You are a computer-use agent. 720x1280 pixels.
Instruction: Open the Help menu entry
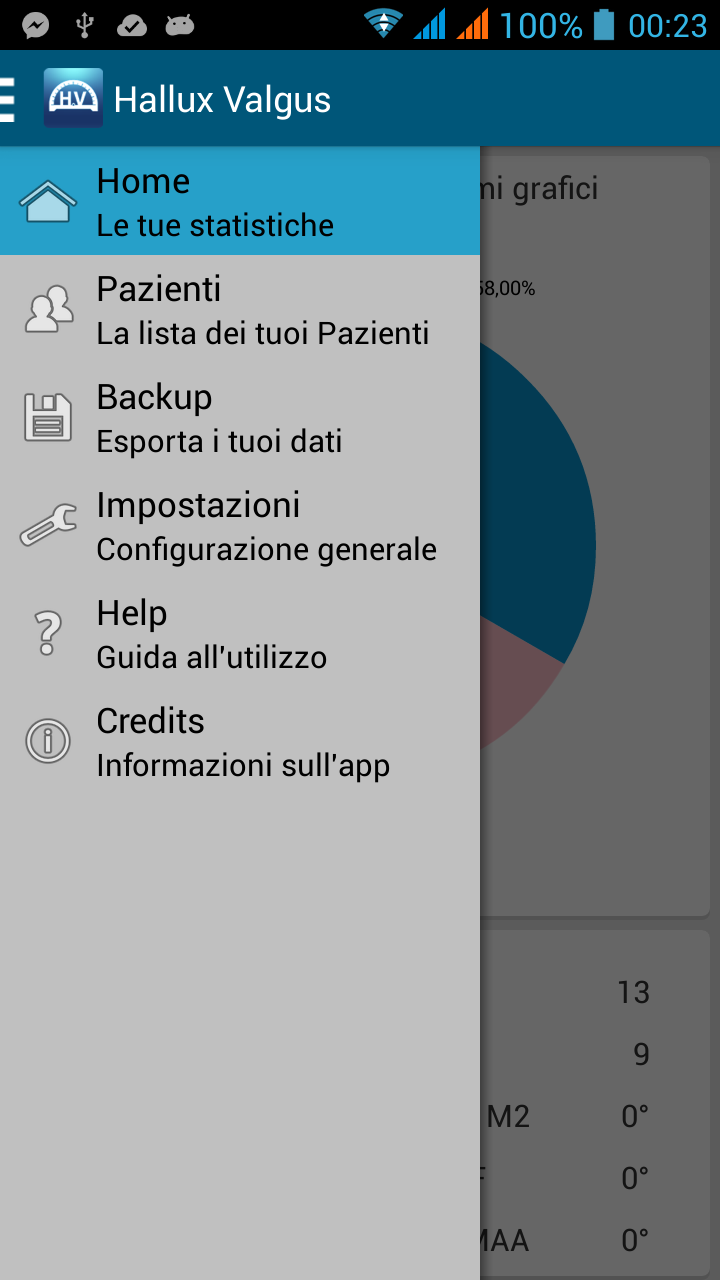pos(132,613)
